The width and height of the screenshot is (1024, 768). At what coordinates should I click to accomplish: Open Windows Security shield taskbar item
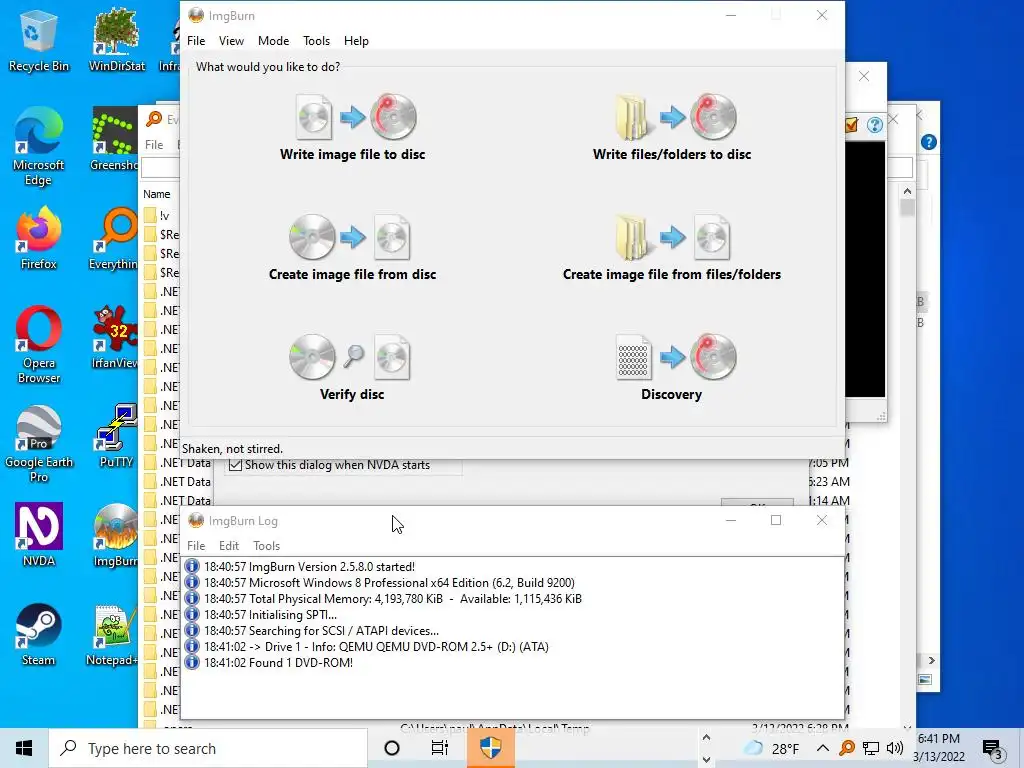click(490, 748)
